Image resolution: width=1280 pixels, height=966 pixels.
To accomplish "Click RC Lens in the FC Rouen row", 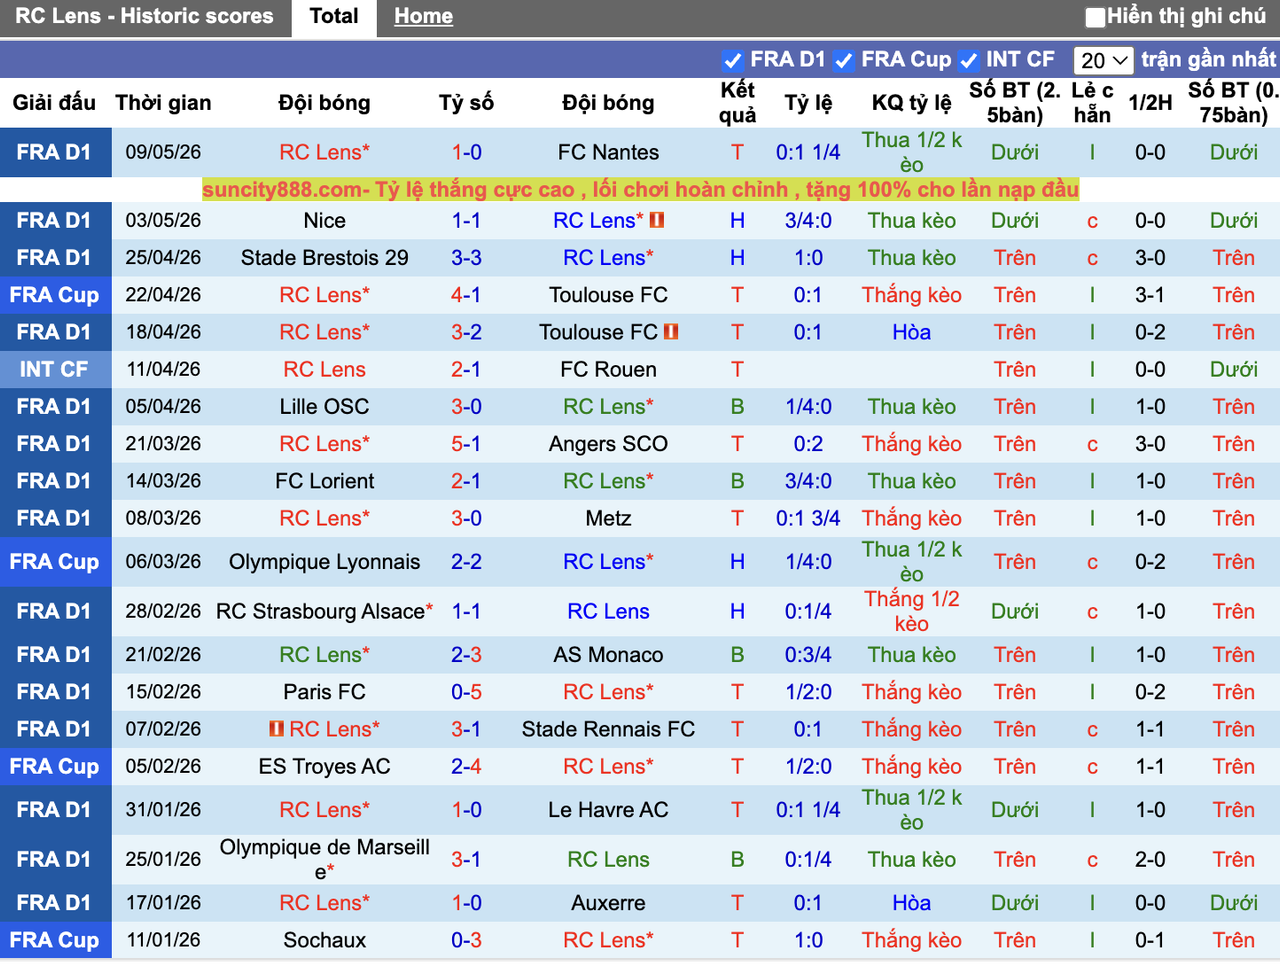I will click(324, 369).
